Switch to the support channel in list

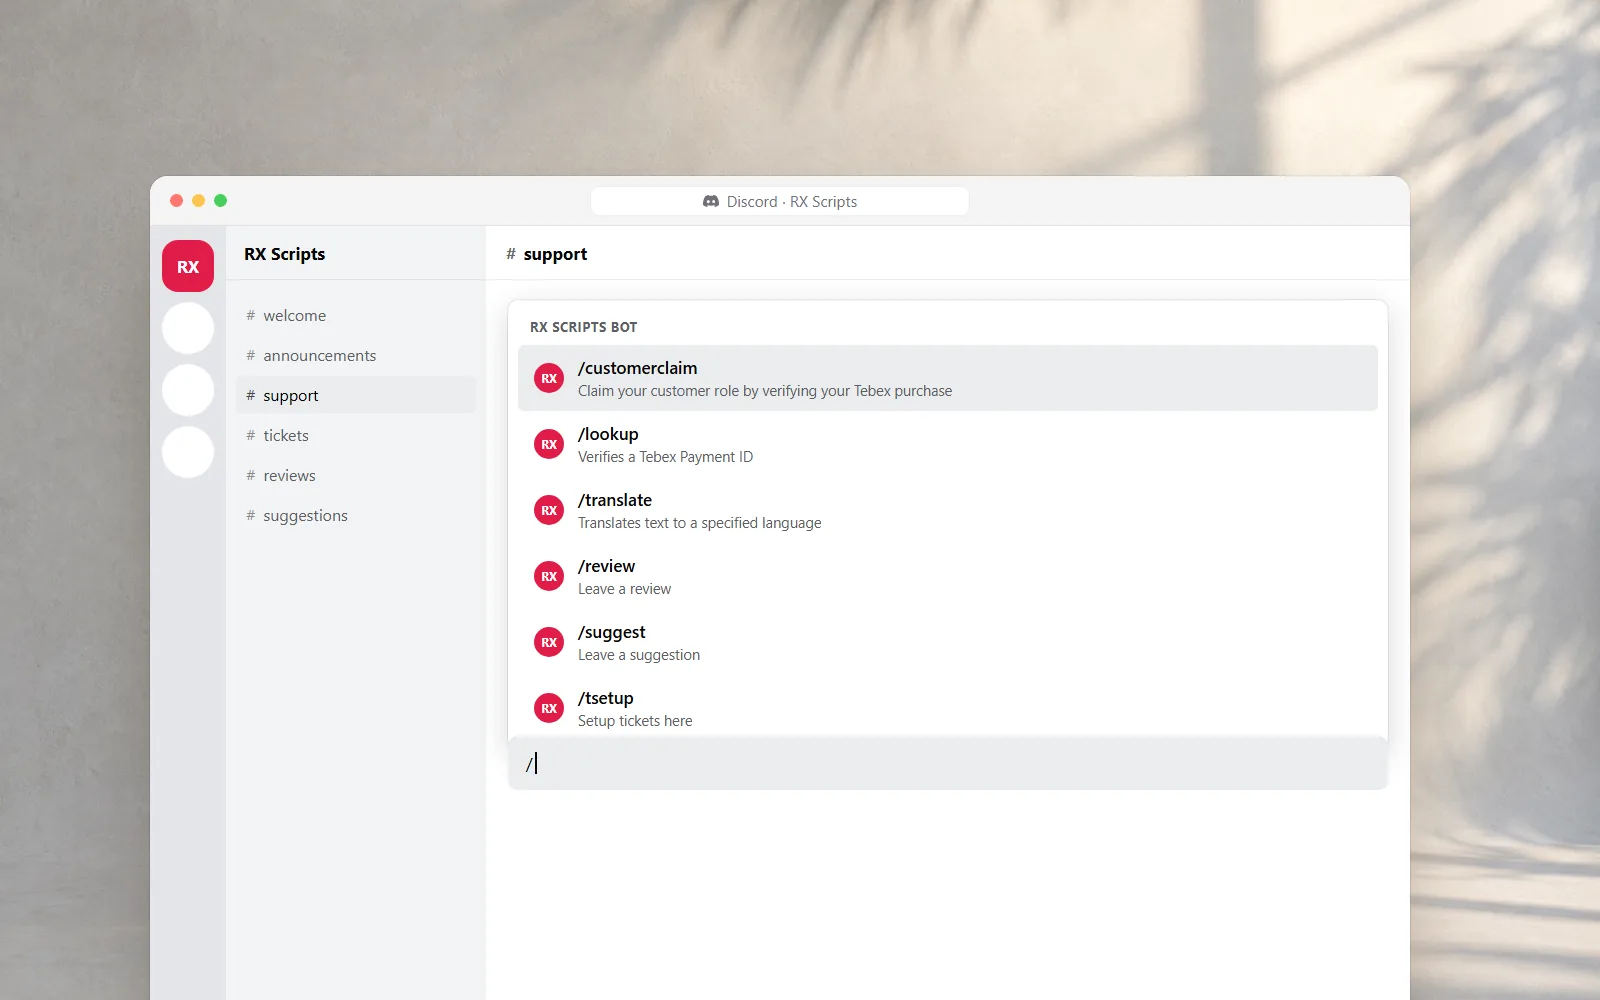point(356,395)
